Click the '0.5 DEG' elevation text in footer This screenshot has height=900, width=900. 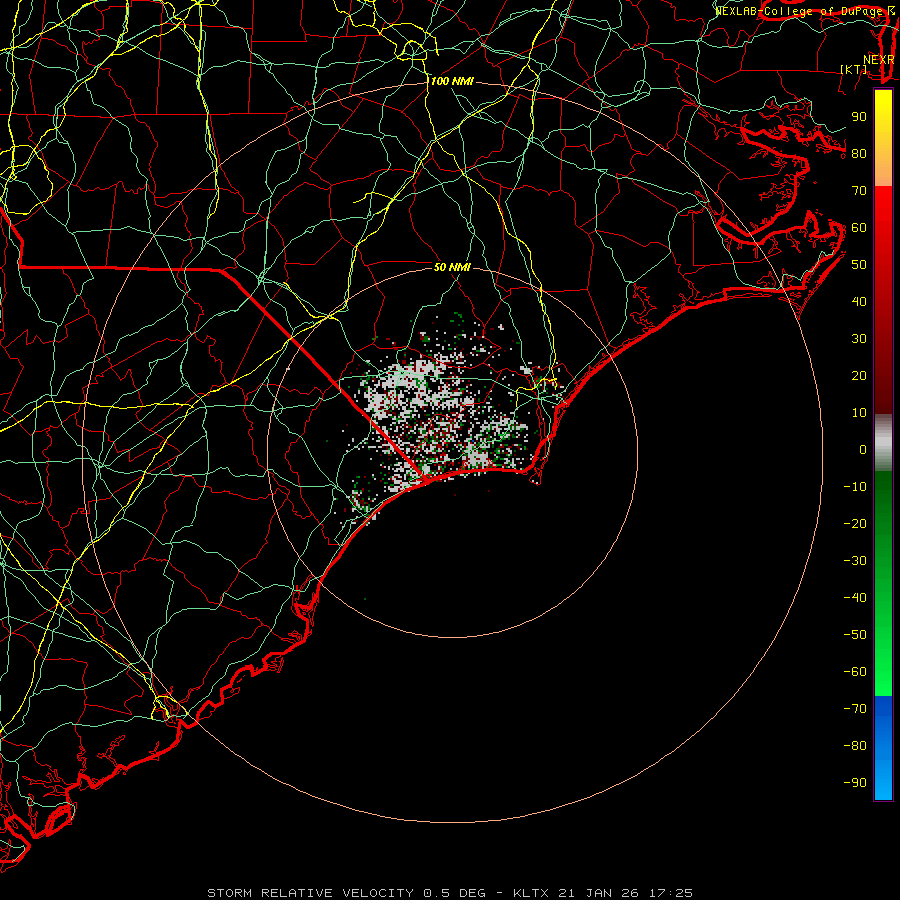click(455, 893)
